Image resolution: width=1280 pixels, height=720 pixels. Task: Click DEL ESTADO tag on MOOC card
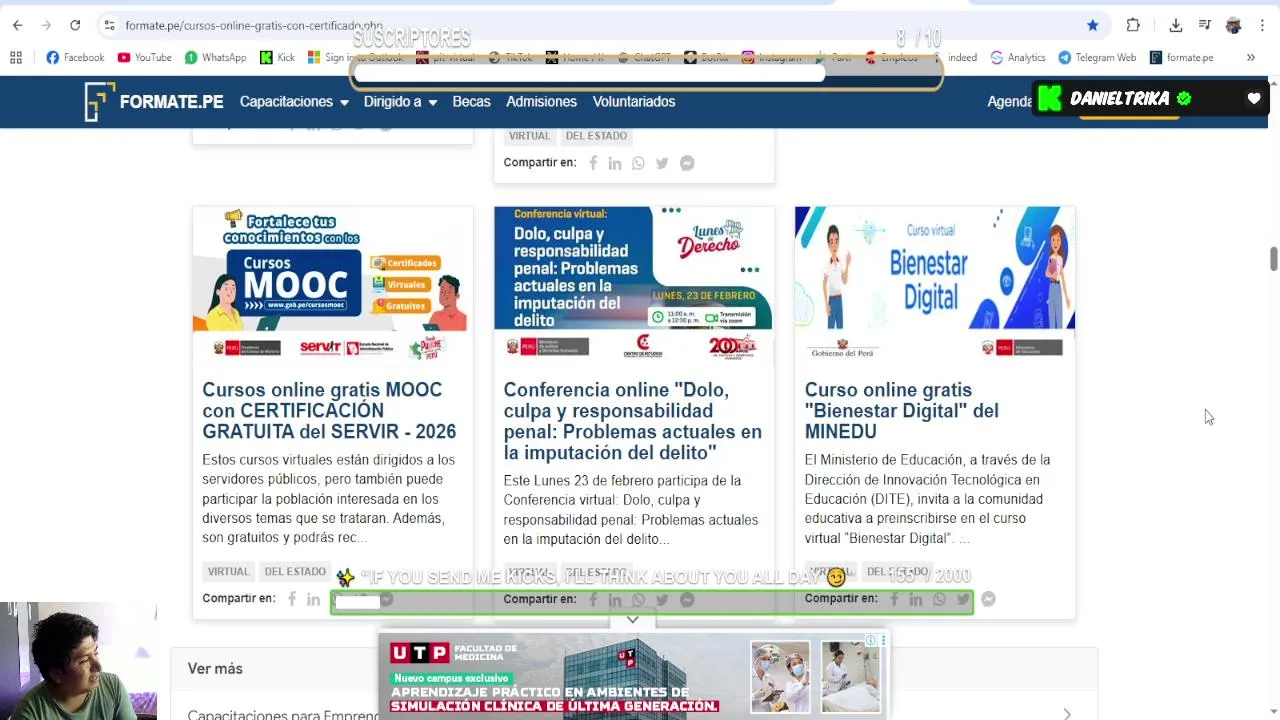coord(295,572)
